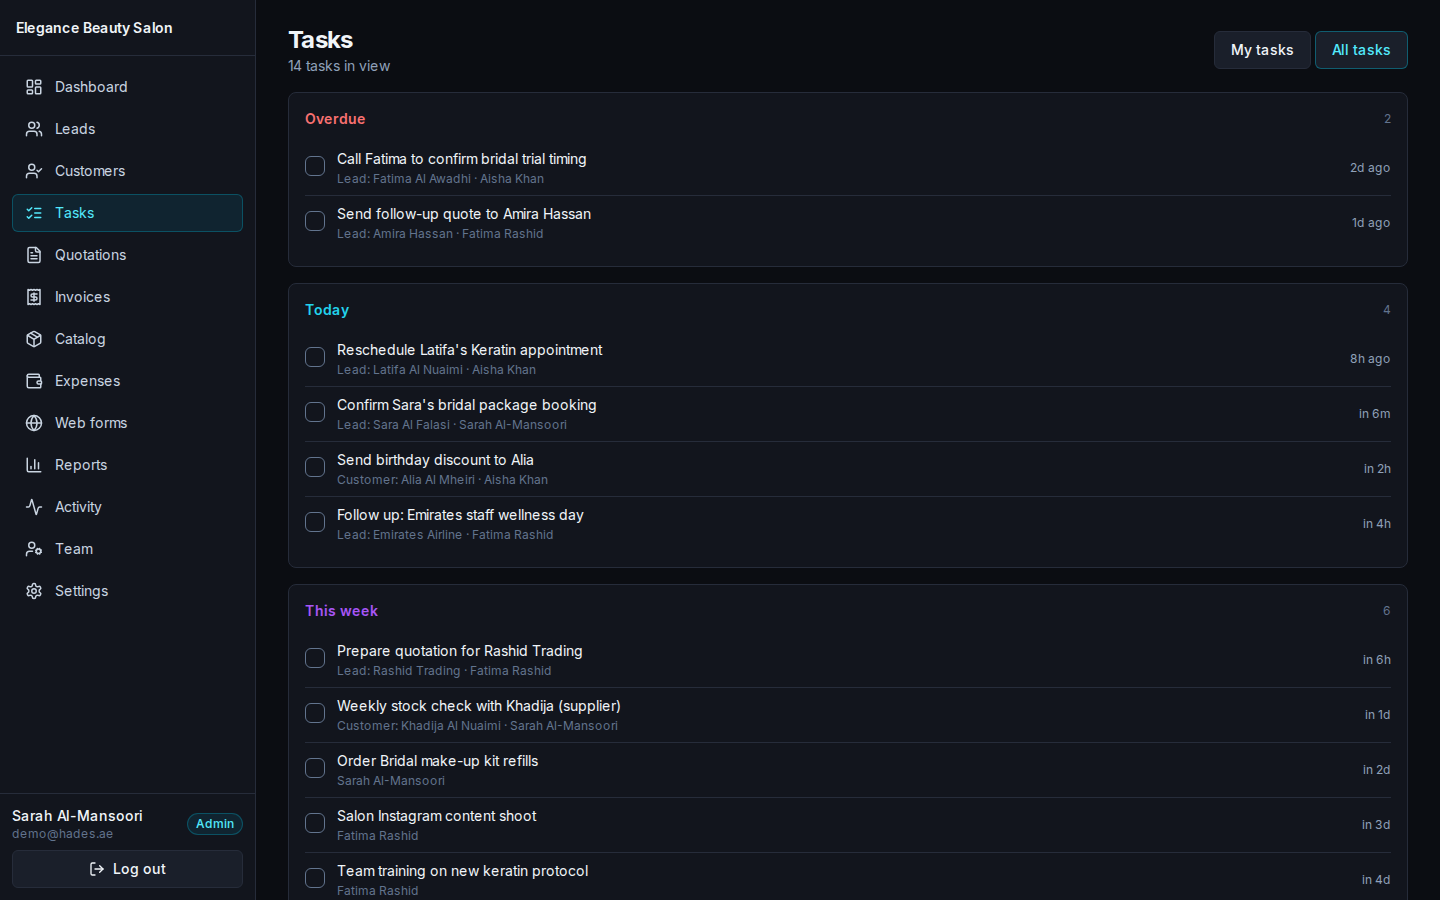Tick checkbox for 'Prepare quotation for Rashid Trading'
Viewport: 1440px width, 900px height.
(315, 658)
